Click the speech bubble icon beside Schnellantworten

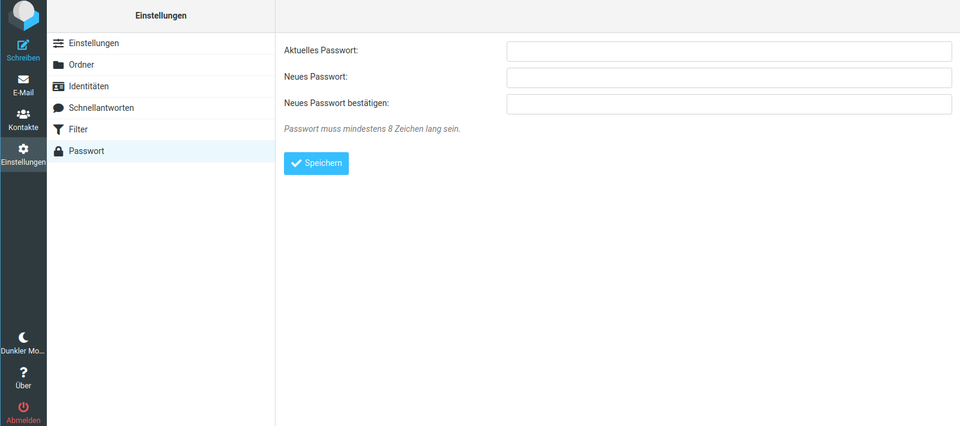click(58, 108)
